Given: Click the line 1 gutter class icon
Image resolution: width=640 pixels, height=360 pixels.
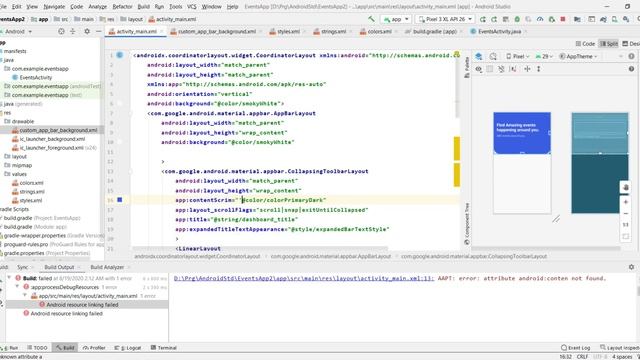Looking at the screenshot, I should point(120,55).
